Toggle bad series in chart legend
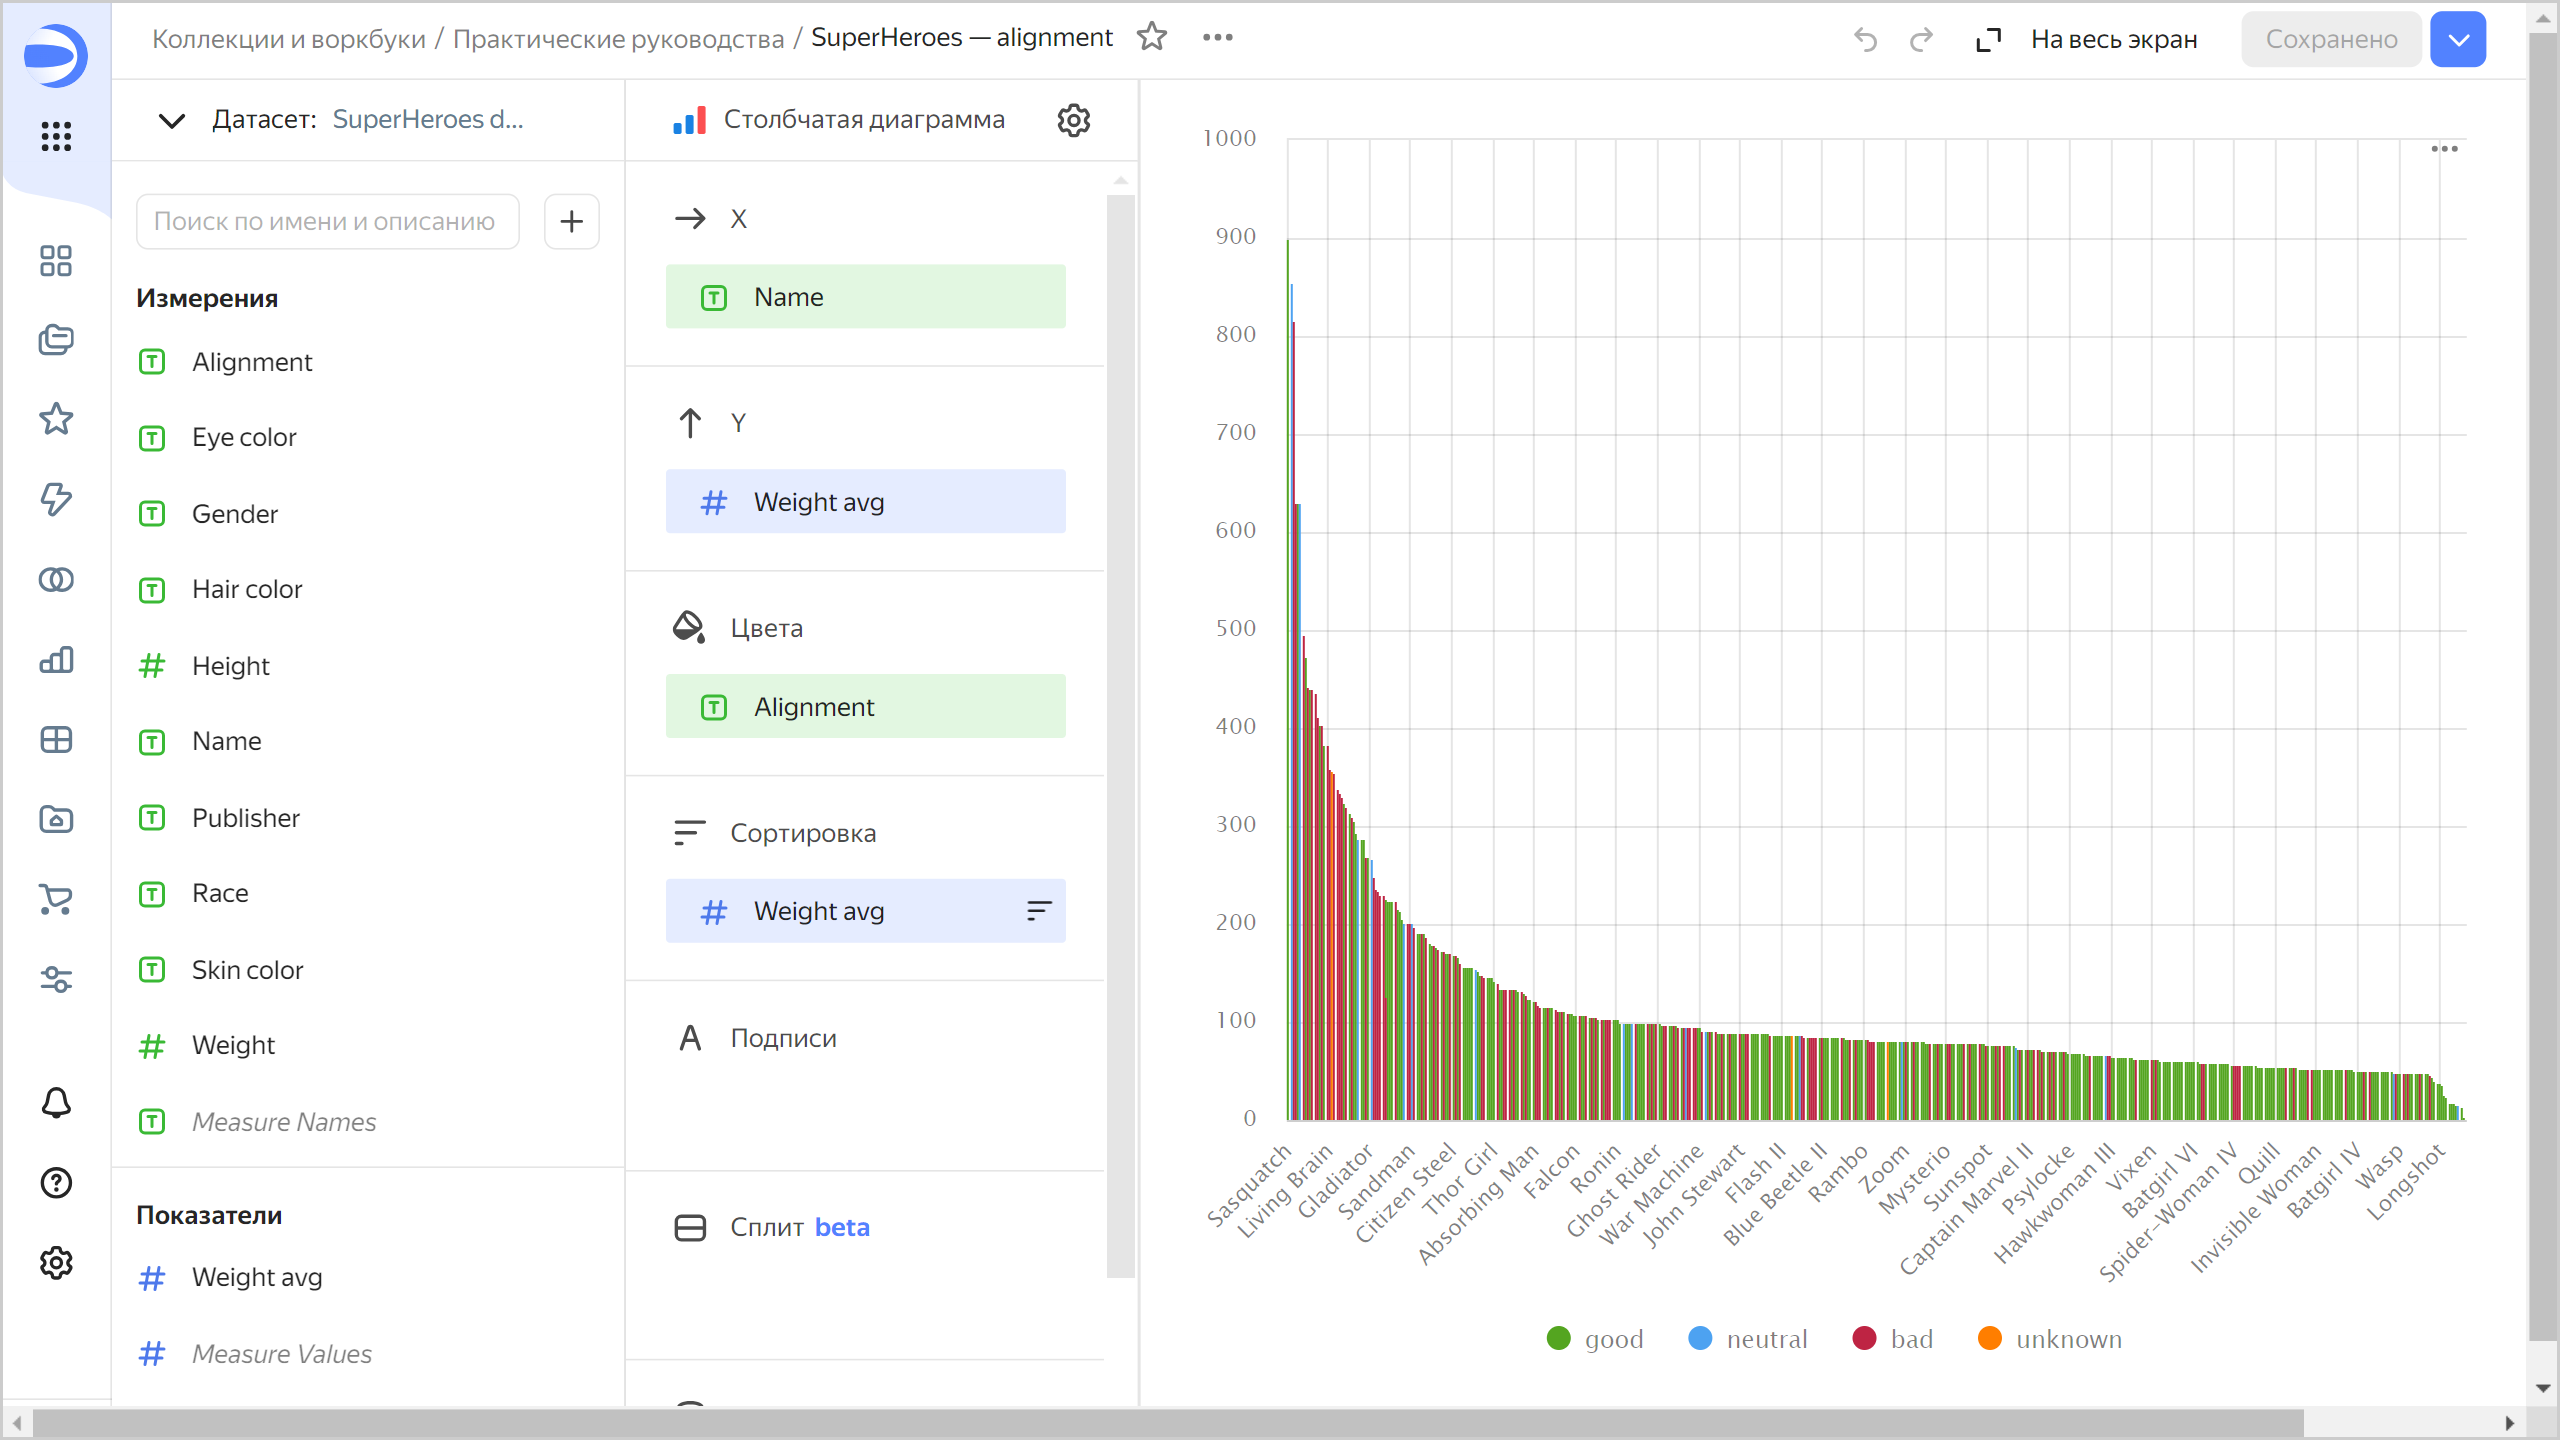Viewport: 2560px width, 1440px height. pos(1893,1339)
